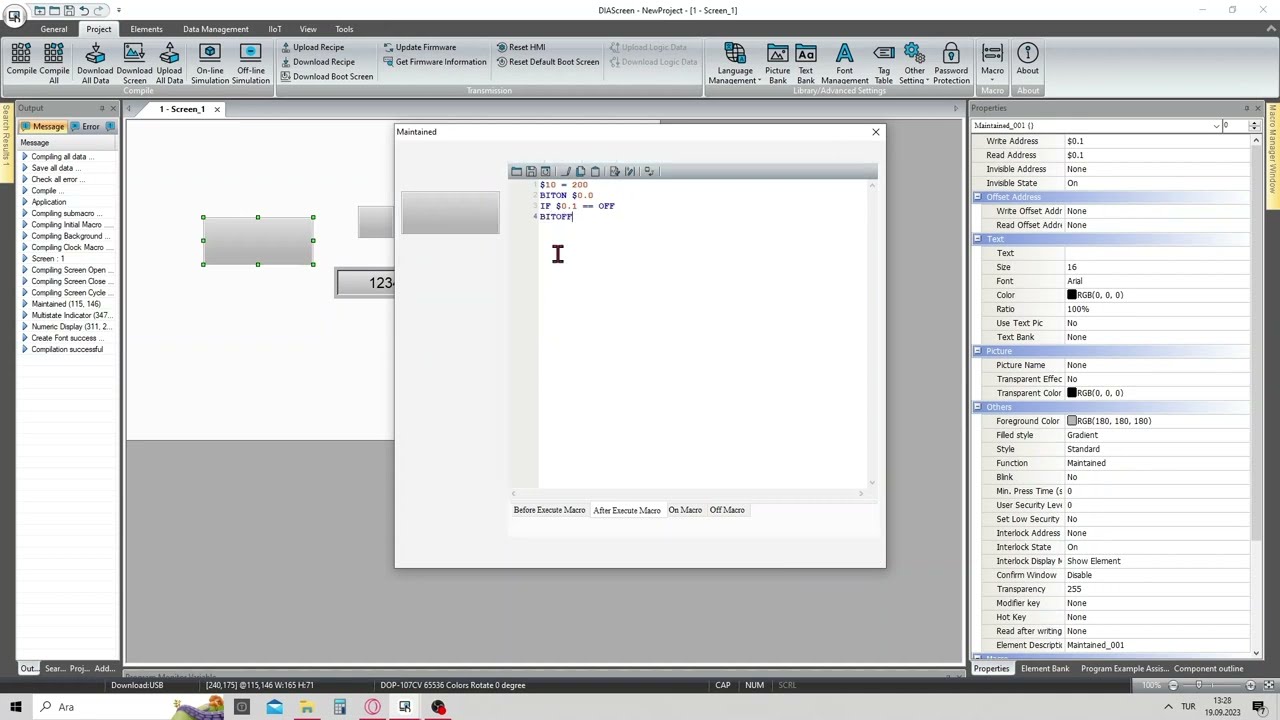This screenshot has width=1280, height=720.
Task: Collapse the Others property group
Action: [978, 407]
